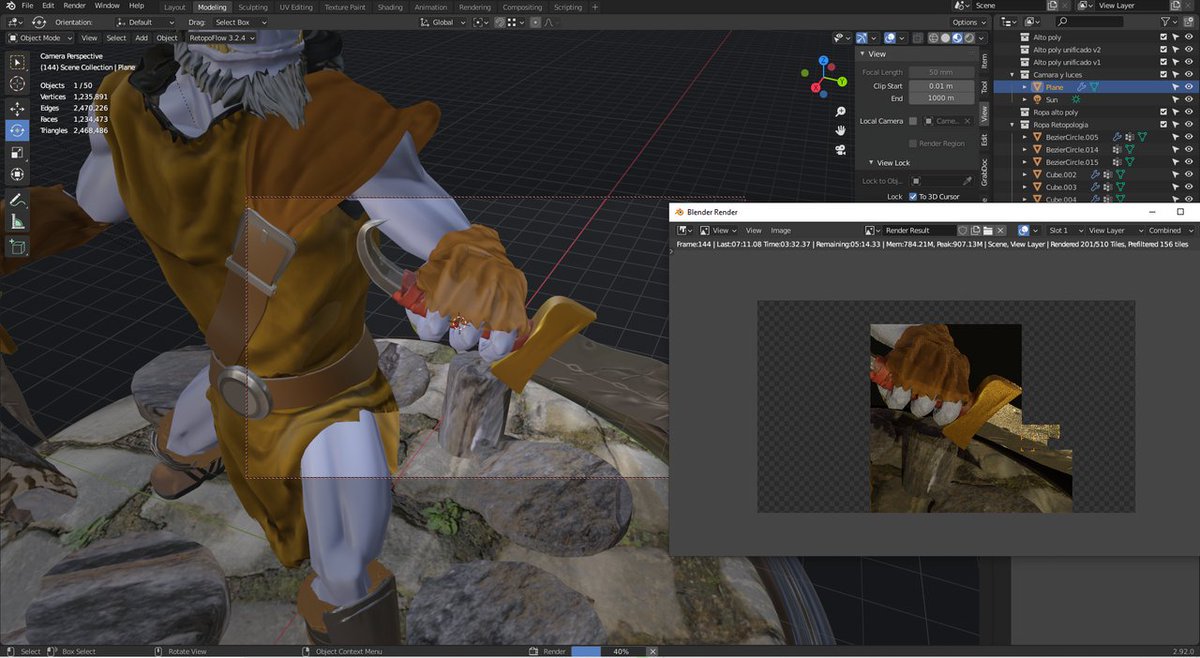Close the Render Result image

tap(999, 230)
